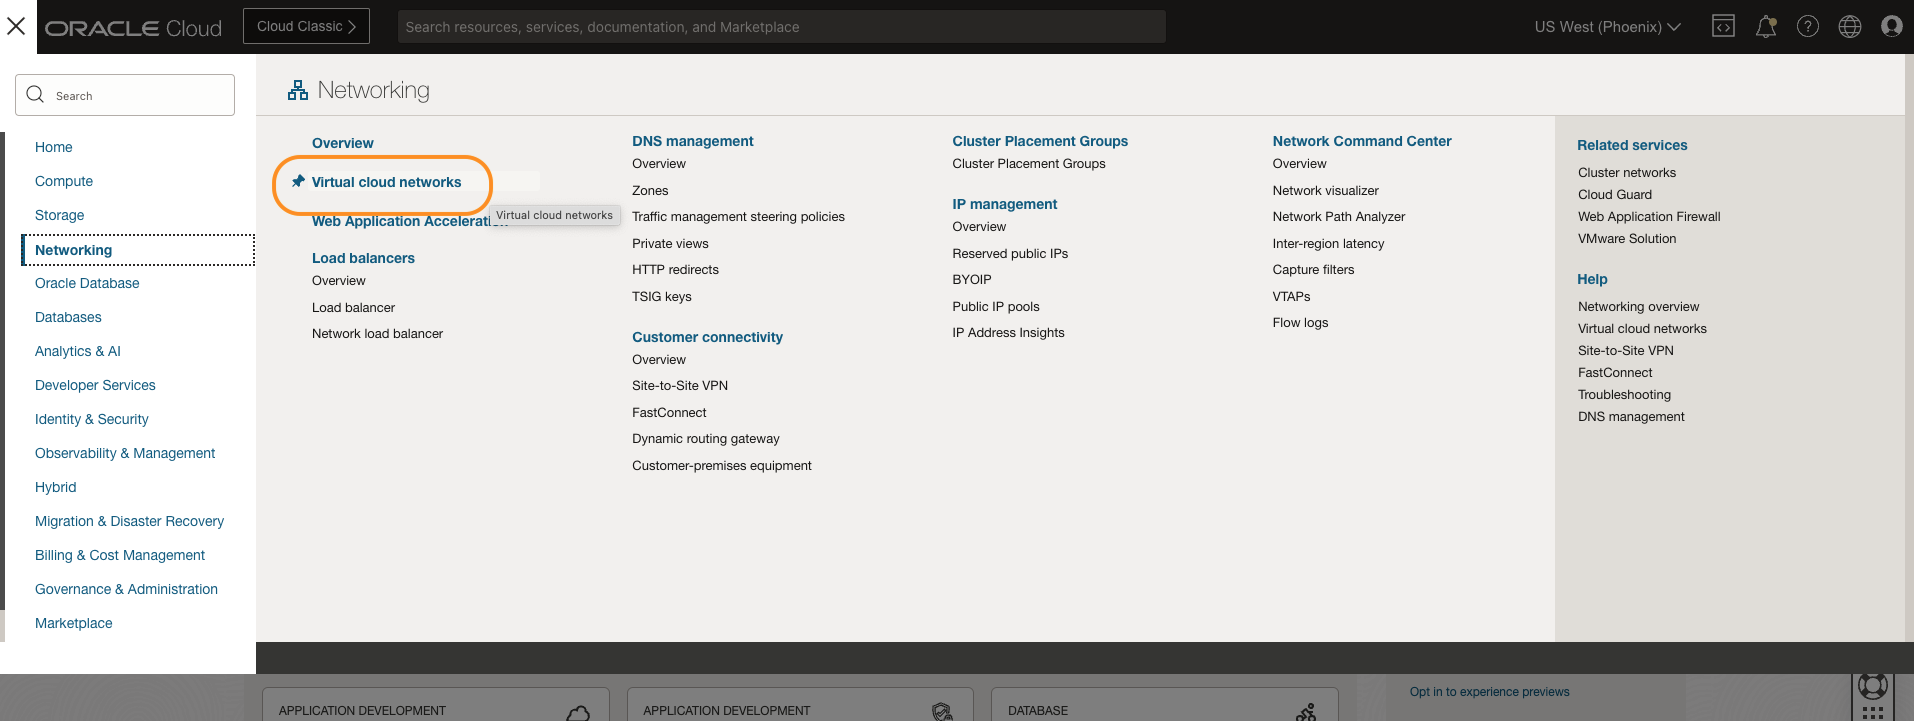This screenshot has height=721, width=1914.
Task: Focus the global resources search bar
Action: point(781,27)
